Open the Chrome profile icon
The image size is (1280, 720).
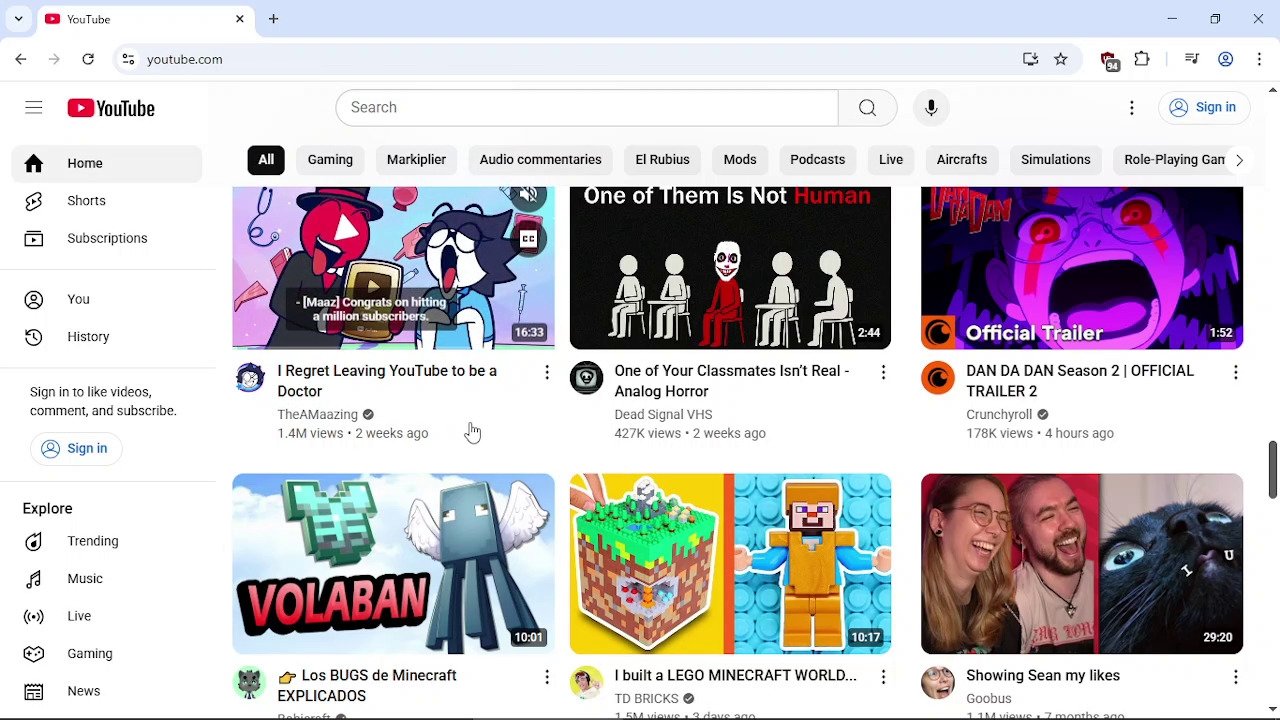tap(1225, 59)
